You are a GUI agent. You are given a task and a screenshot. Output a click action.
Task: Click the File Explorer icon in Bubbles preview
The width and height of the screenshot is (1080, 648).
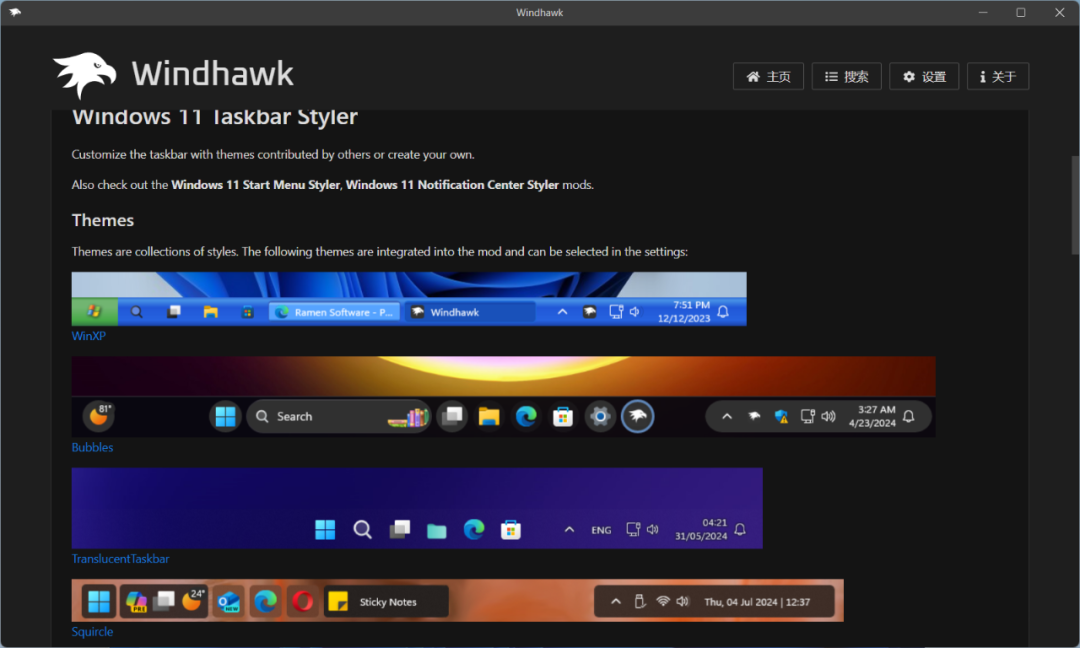pos(489,417)
